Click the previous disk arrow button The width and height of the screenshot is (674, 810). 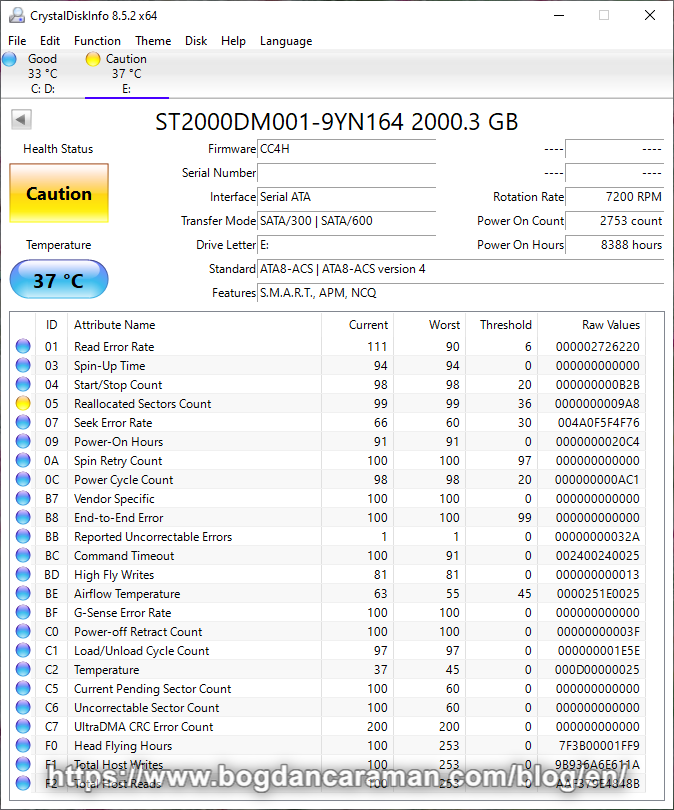pos(21,119)
